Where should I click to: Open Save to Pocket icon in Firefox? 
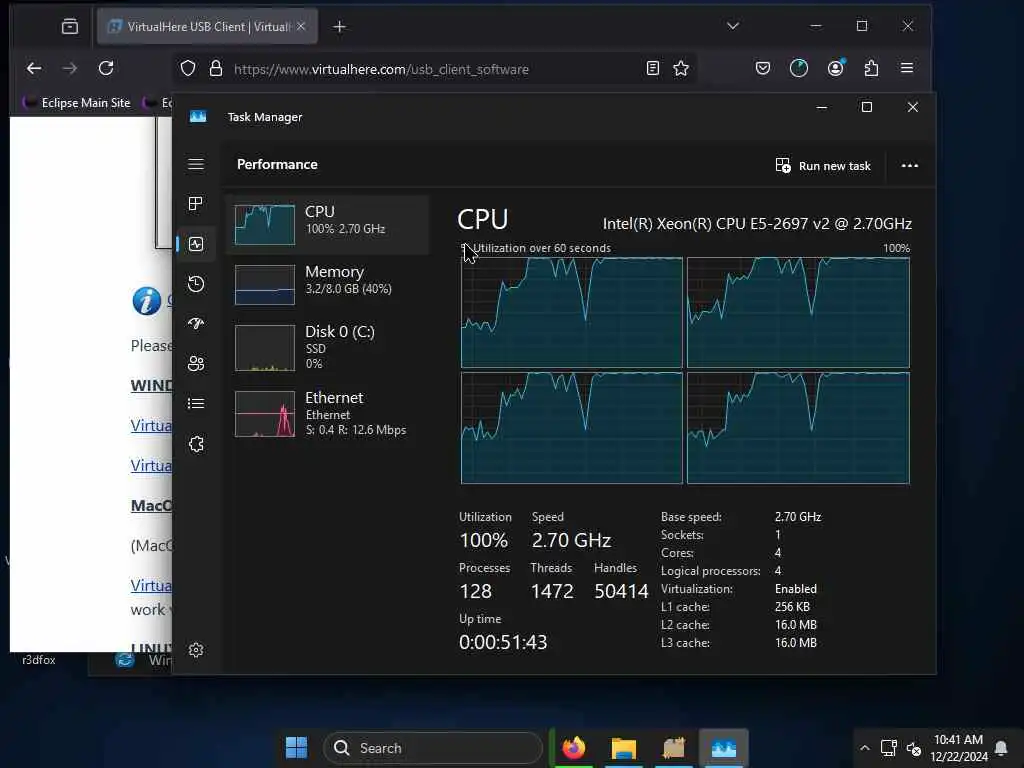point(763,68)
